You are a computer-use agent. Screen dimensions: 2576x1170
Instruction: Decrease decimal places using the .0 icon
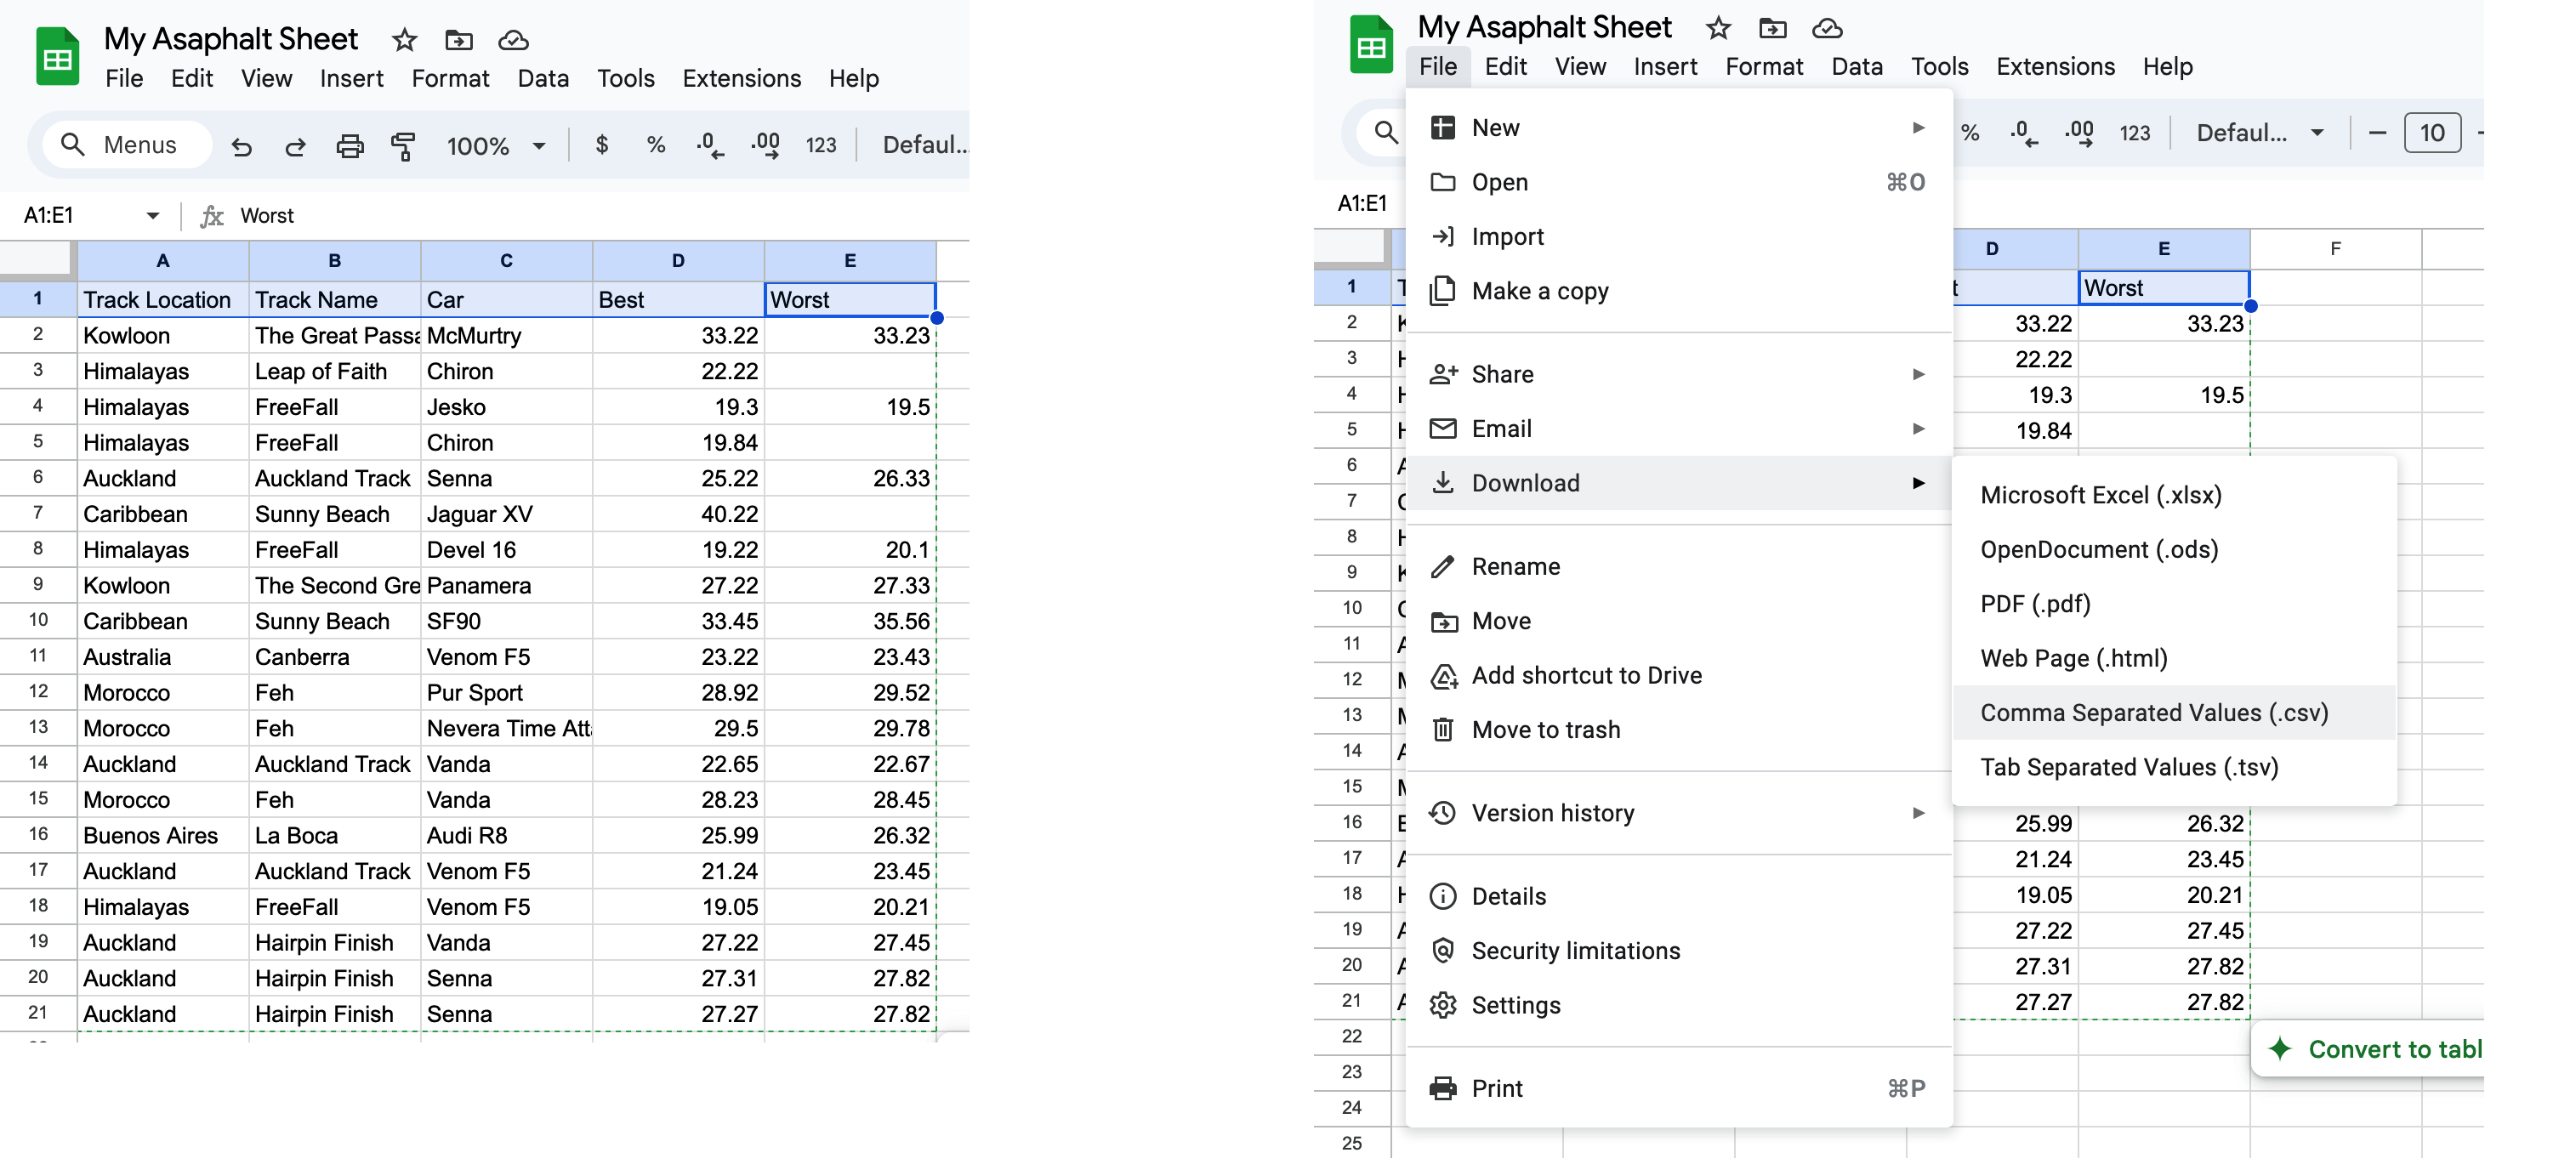point(710,145)
